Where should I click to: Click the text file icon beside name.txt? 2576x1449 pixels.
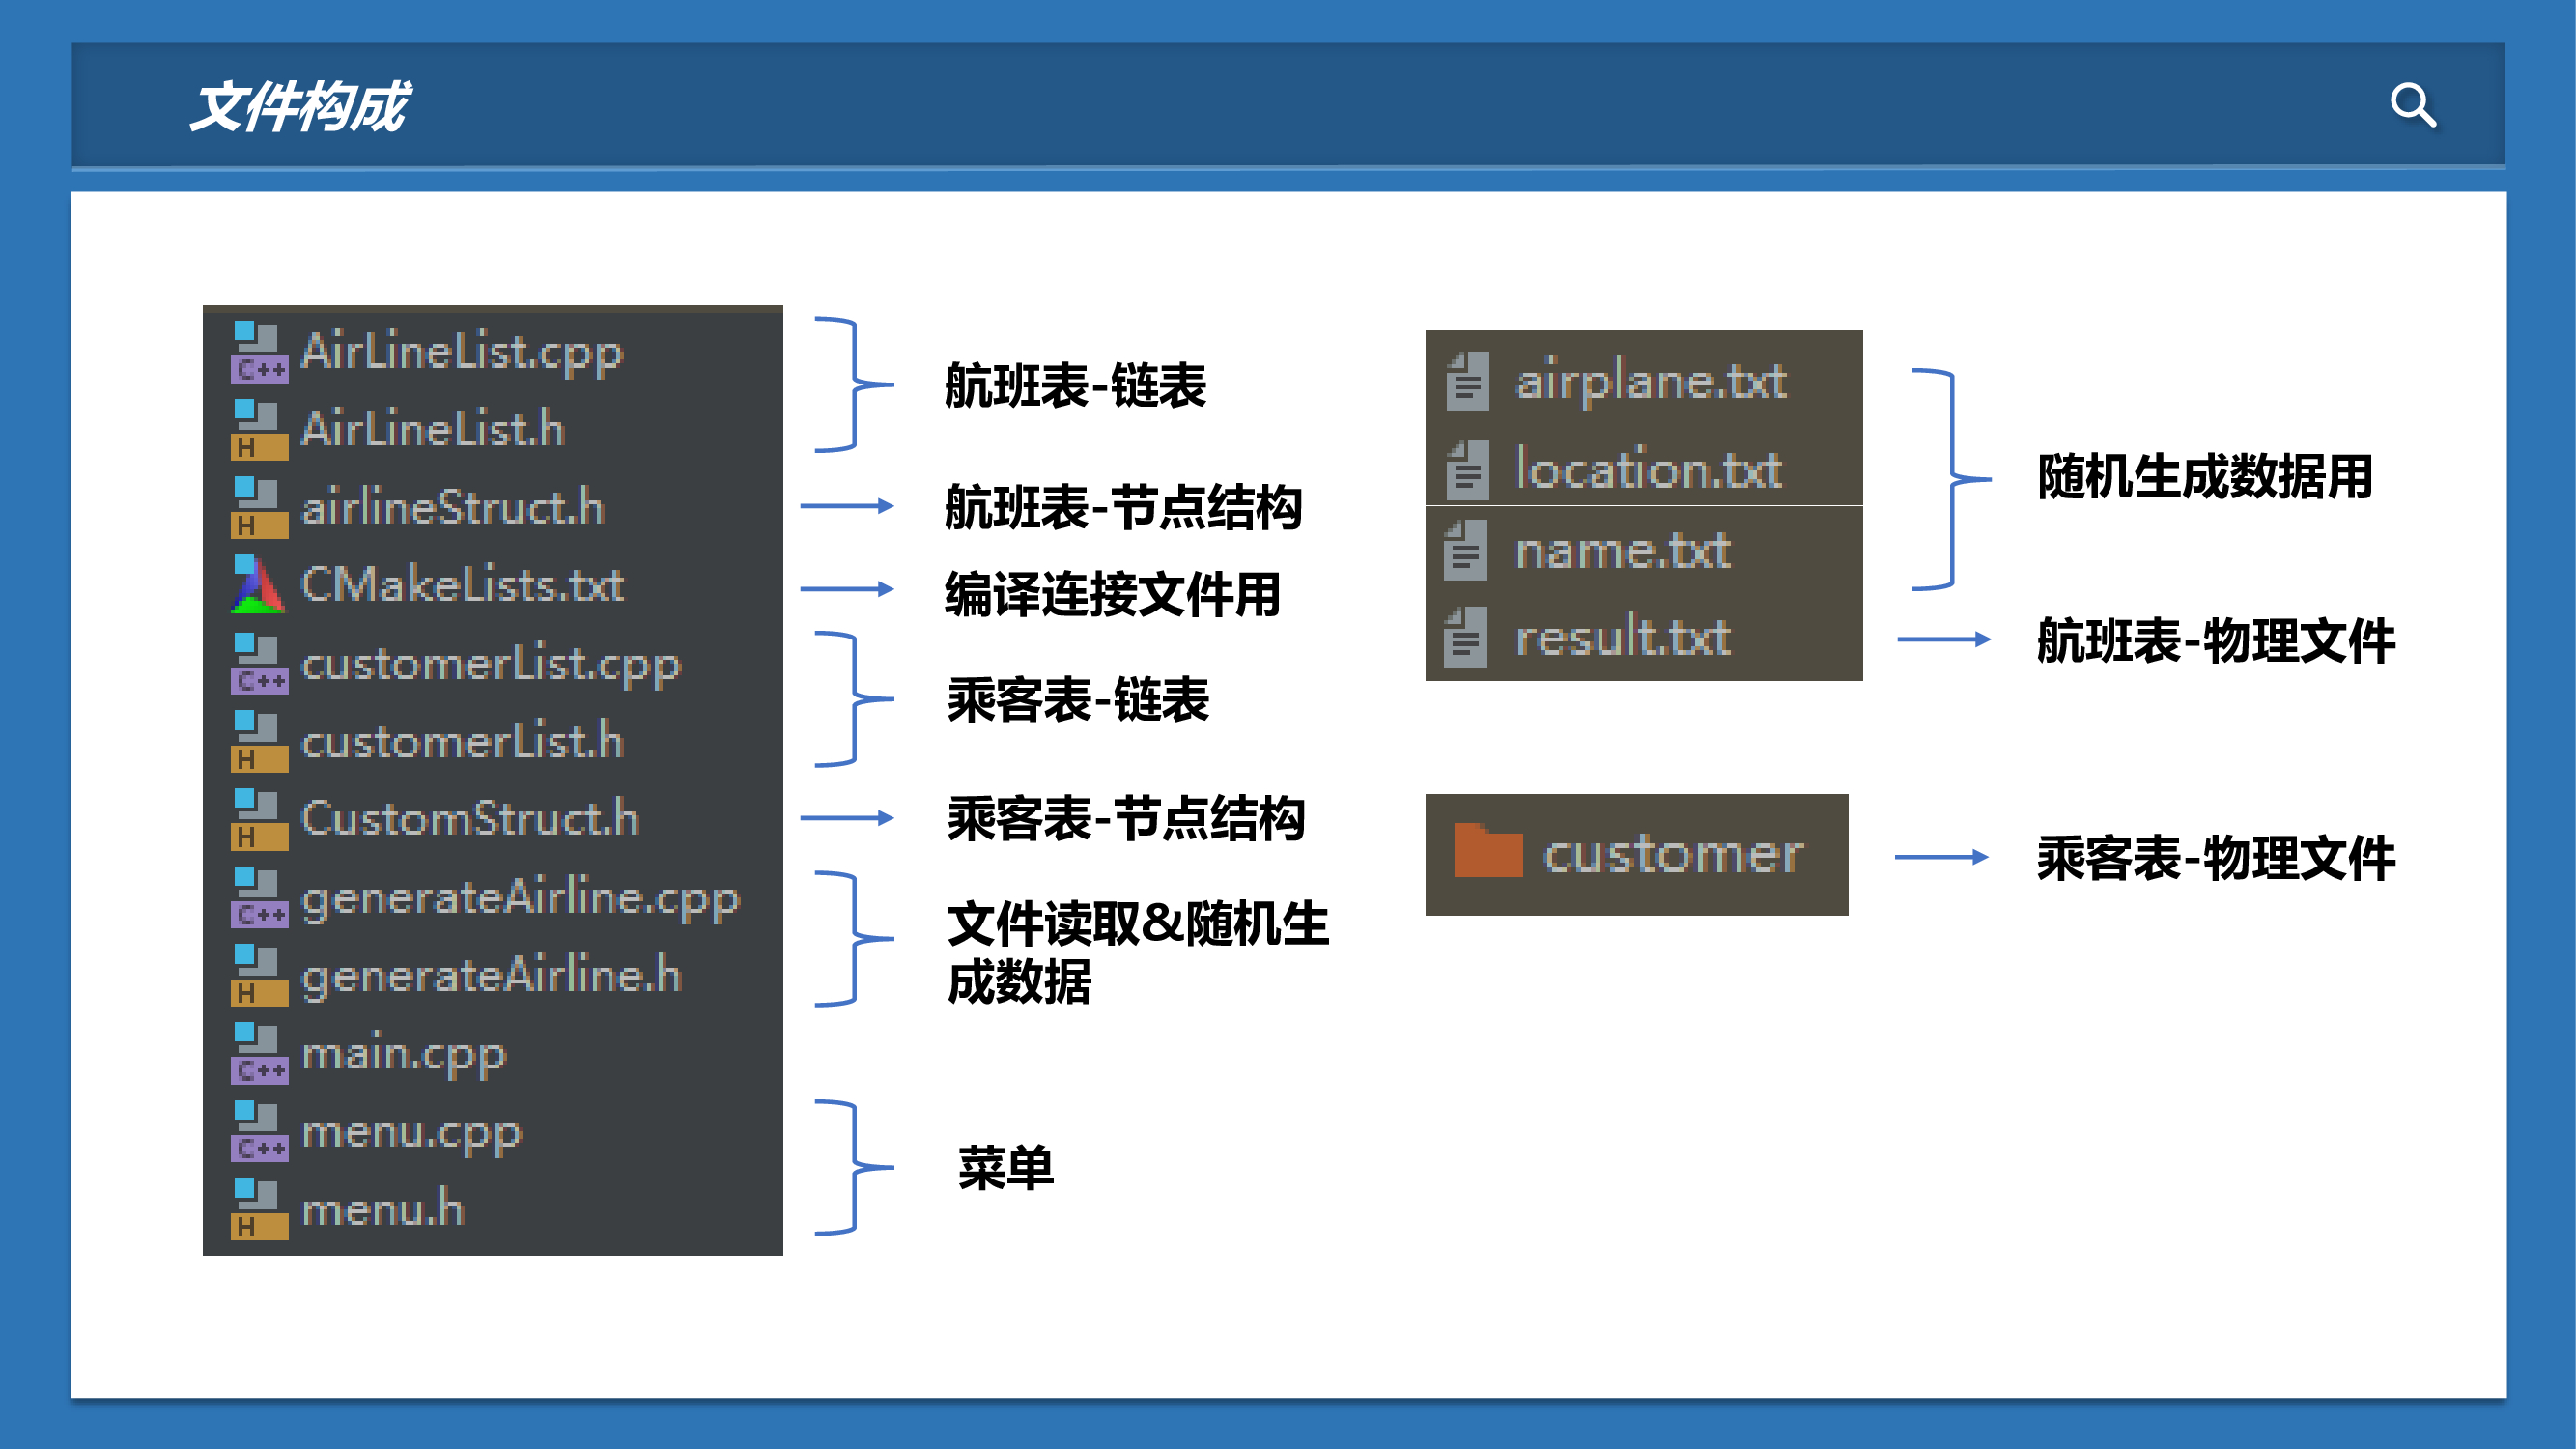coord(1466,550)
